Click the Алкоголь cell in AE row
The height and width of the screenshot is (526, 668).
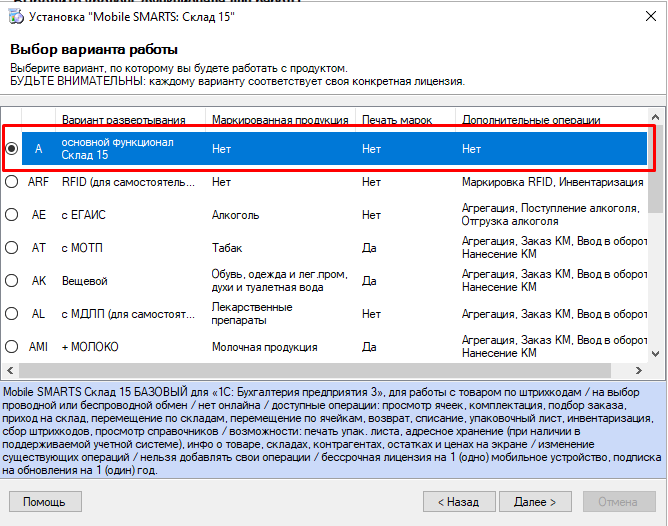pyautogui.click(x=235, y=215)
